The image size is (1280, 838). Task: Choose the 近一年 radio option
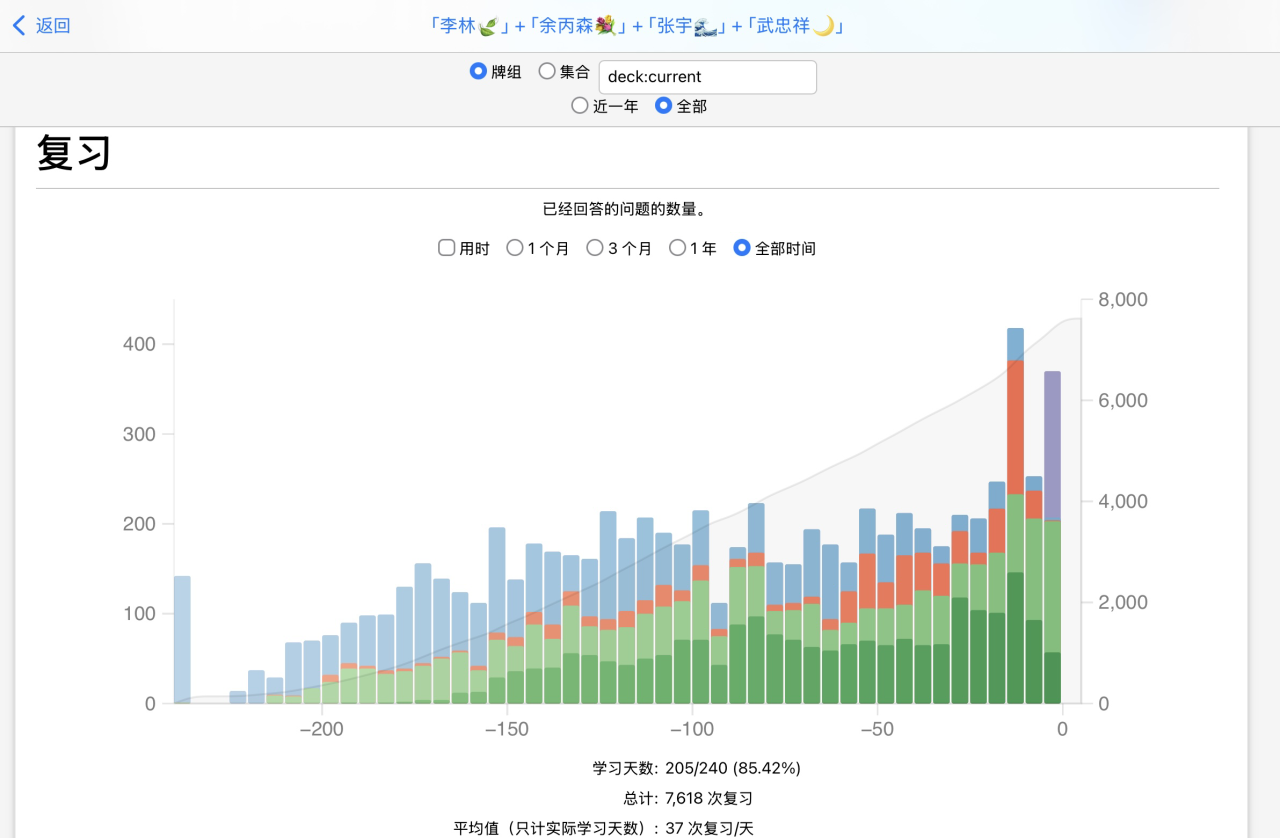pyautogui.click(x=579, y=105)
